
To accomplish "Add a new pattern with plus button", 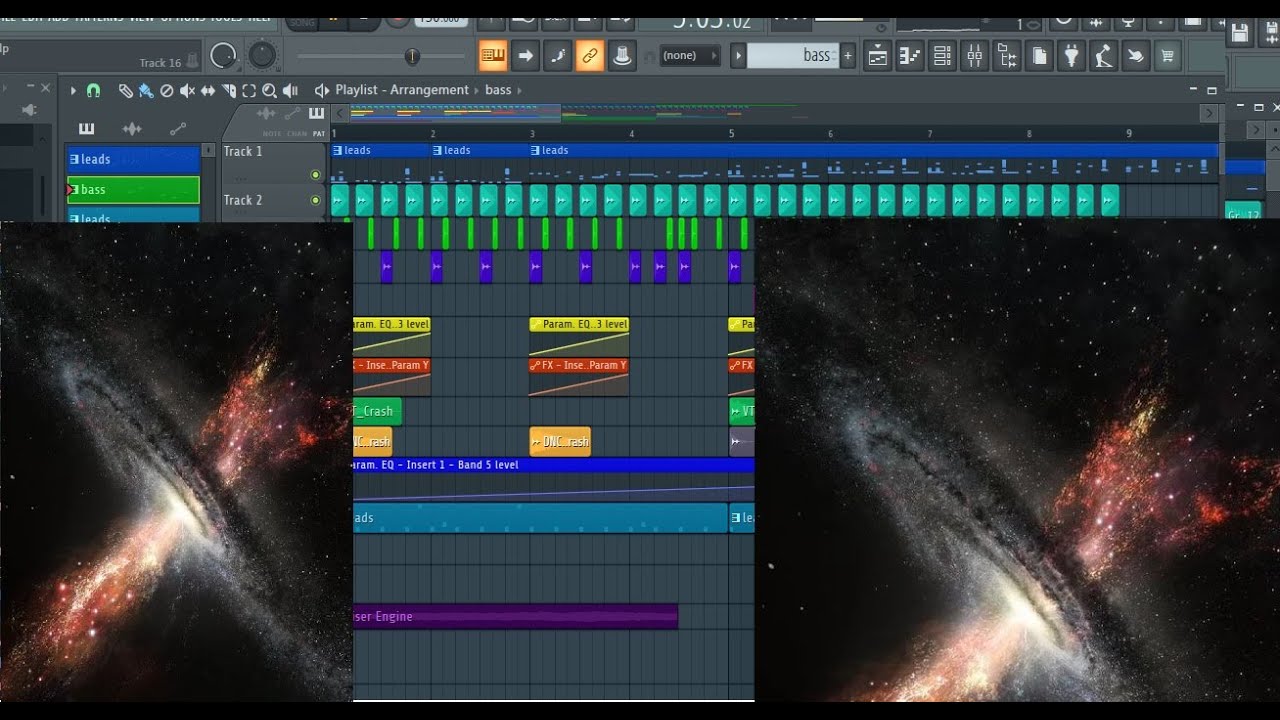I will (x=848, y=56).
